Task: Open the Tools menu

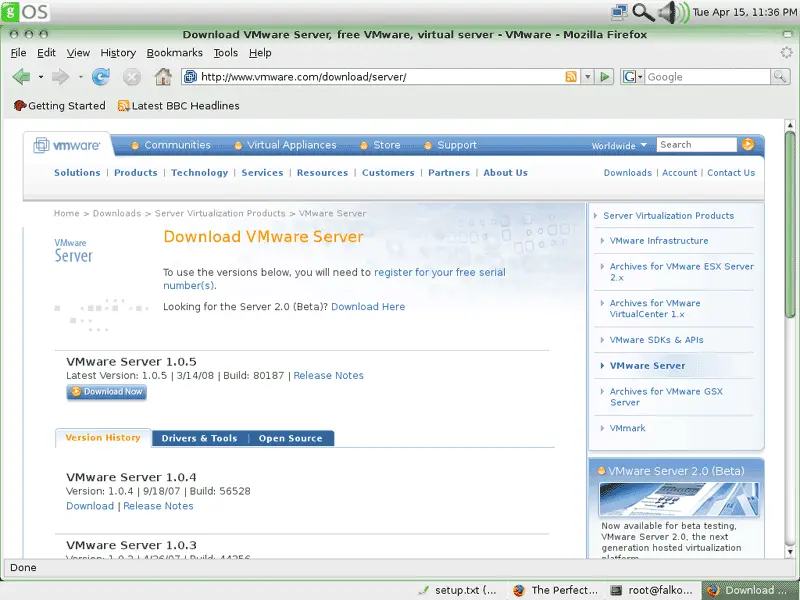Action: point(226,53)
